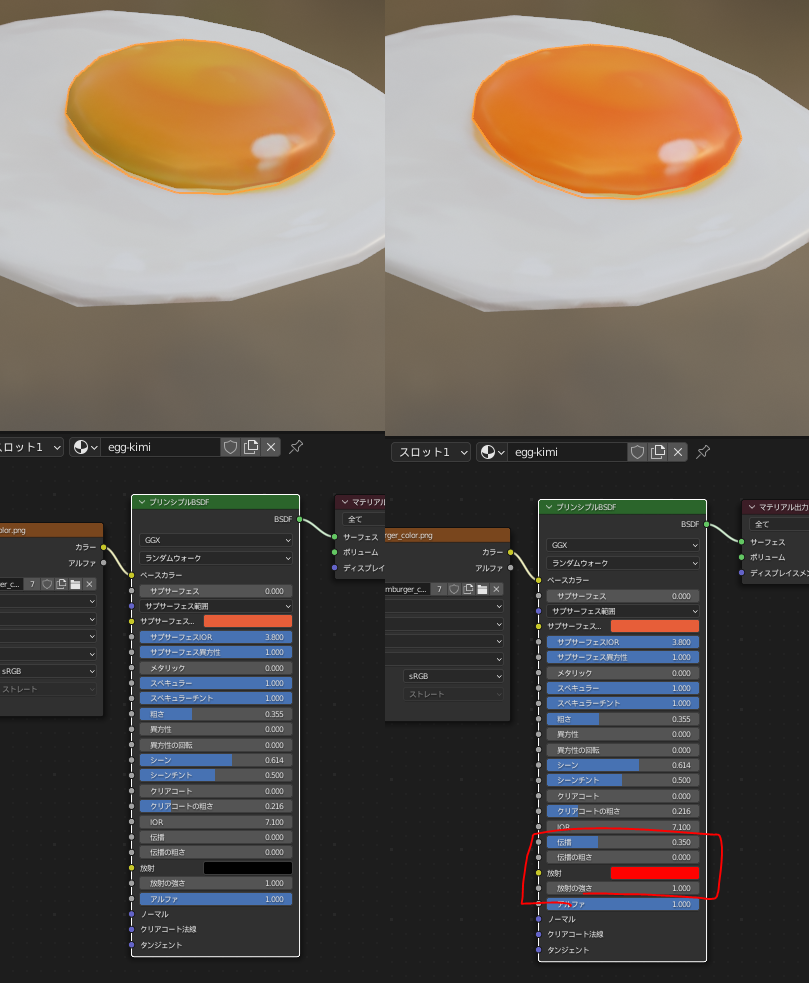This screenshot has height=983, width=809.
Task: Toggle fake user shield in right texture node
Action: tap(454, 589)
